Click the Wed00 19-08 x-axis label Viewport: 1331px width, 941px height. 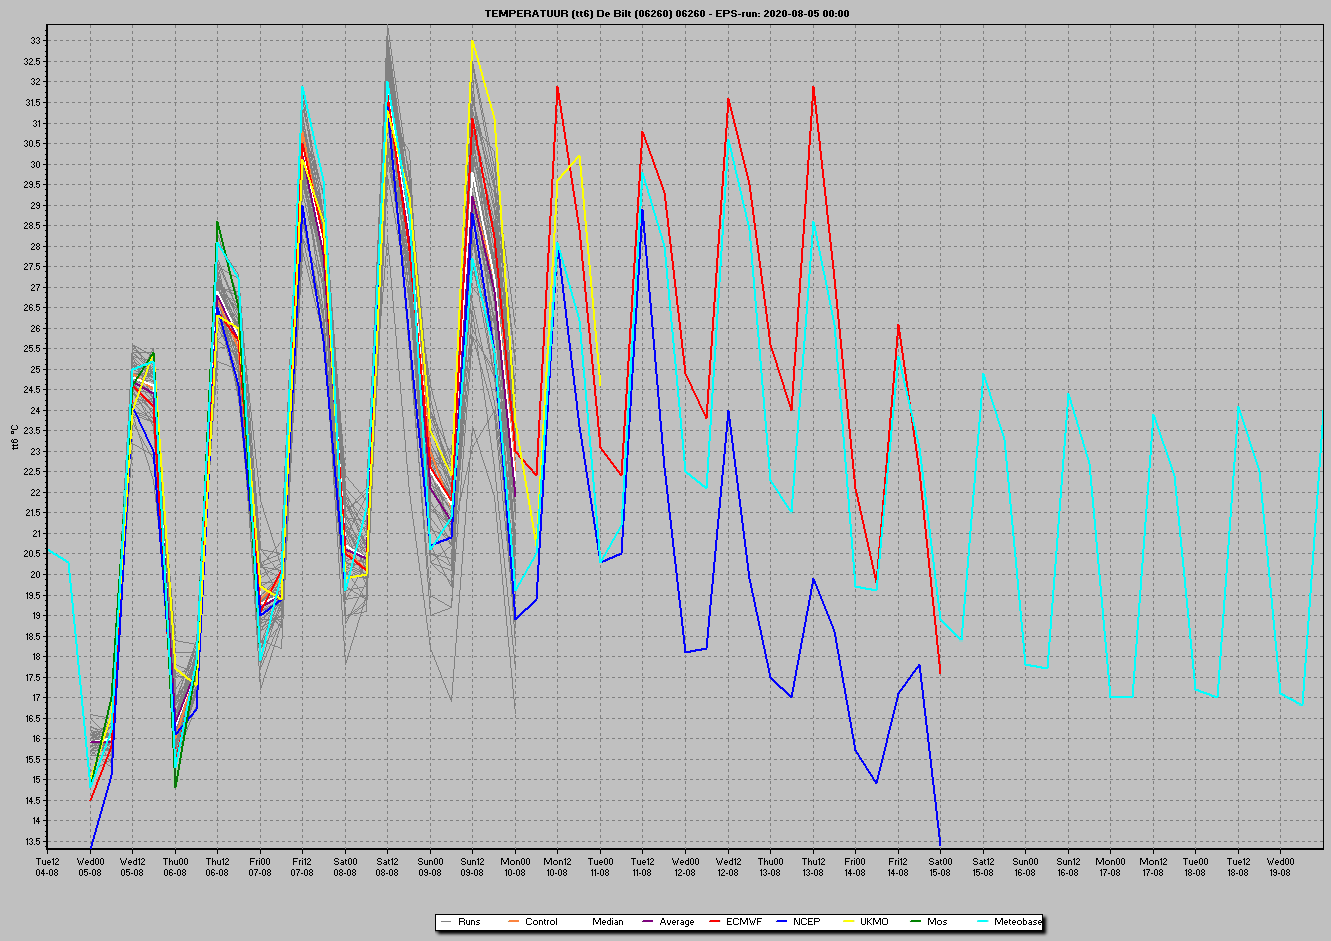coord(1280,866)
